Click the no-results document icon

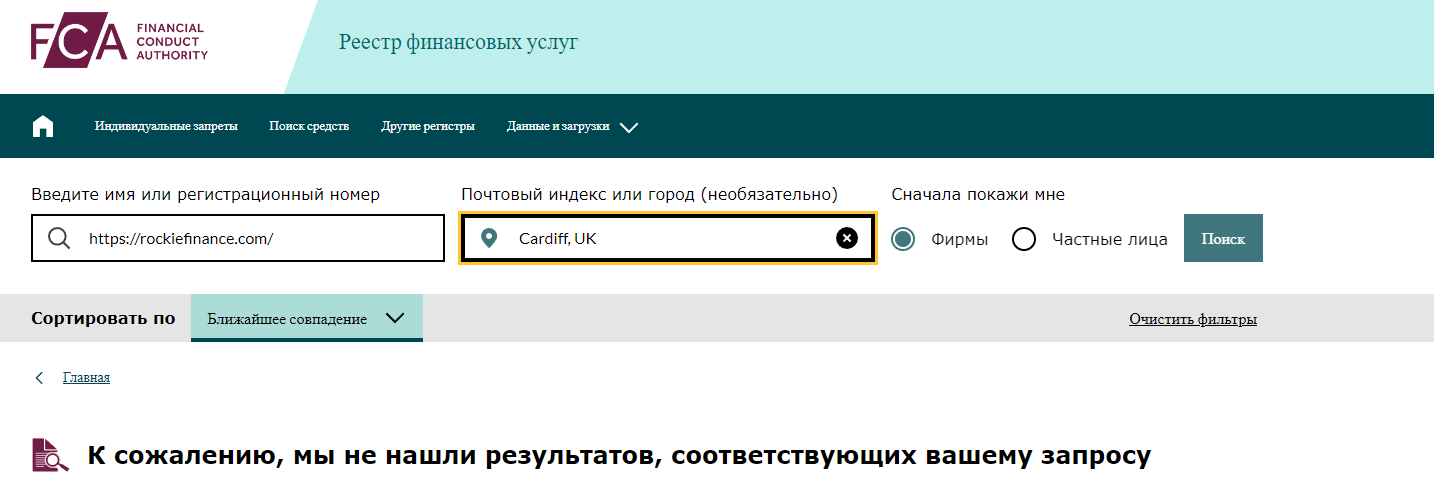click(x=50, y=456)
